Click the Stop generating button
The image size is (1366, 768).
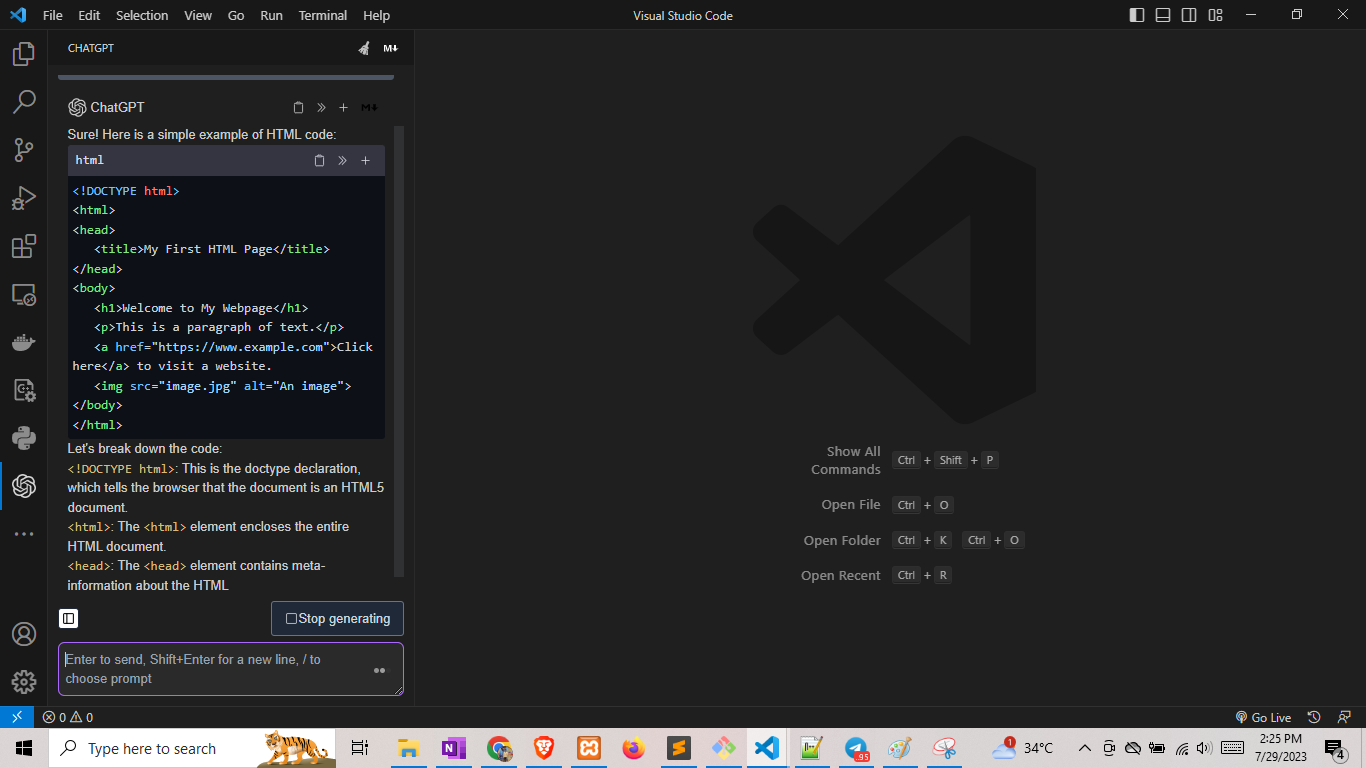pos(337,619)
